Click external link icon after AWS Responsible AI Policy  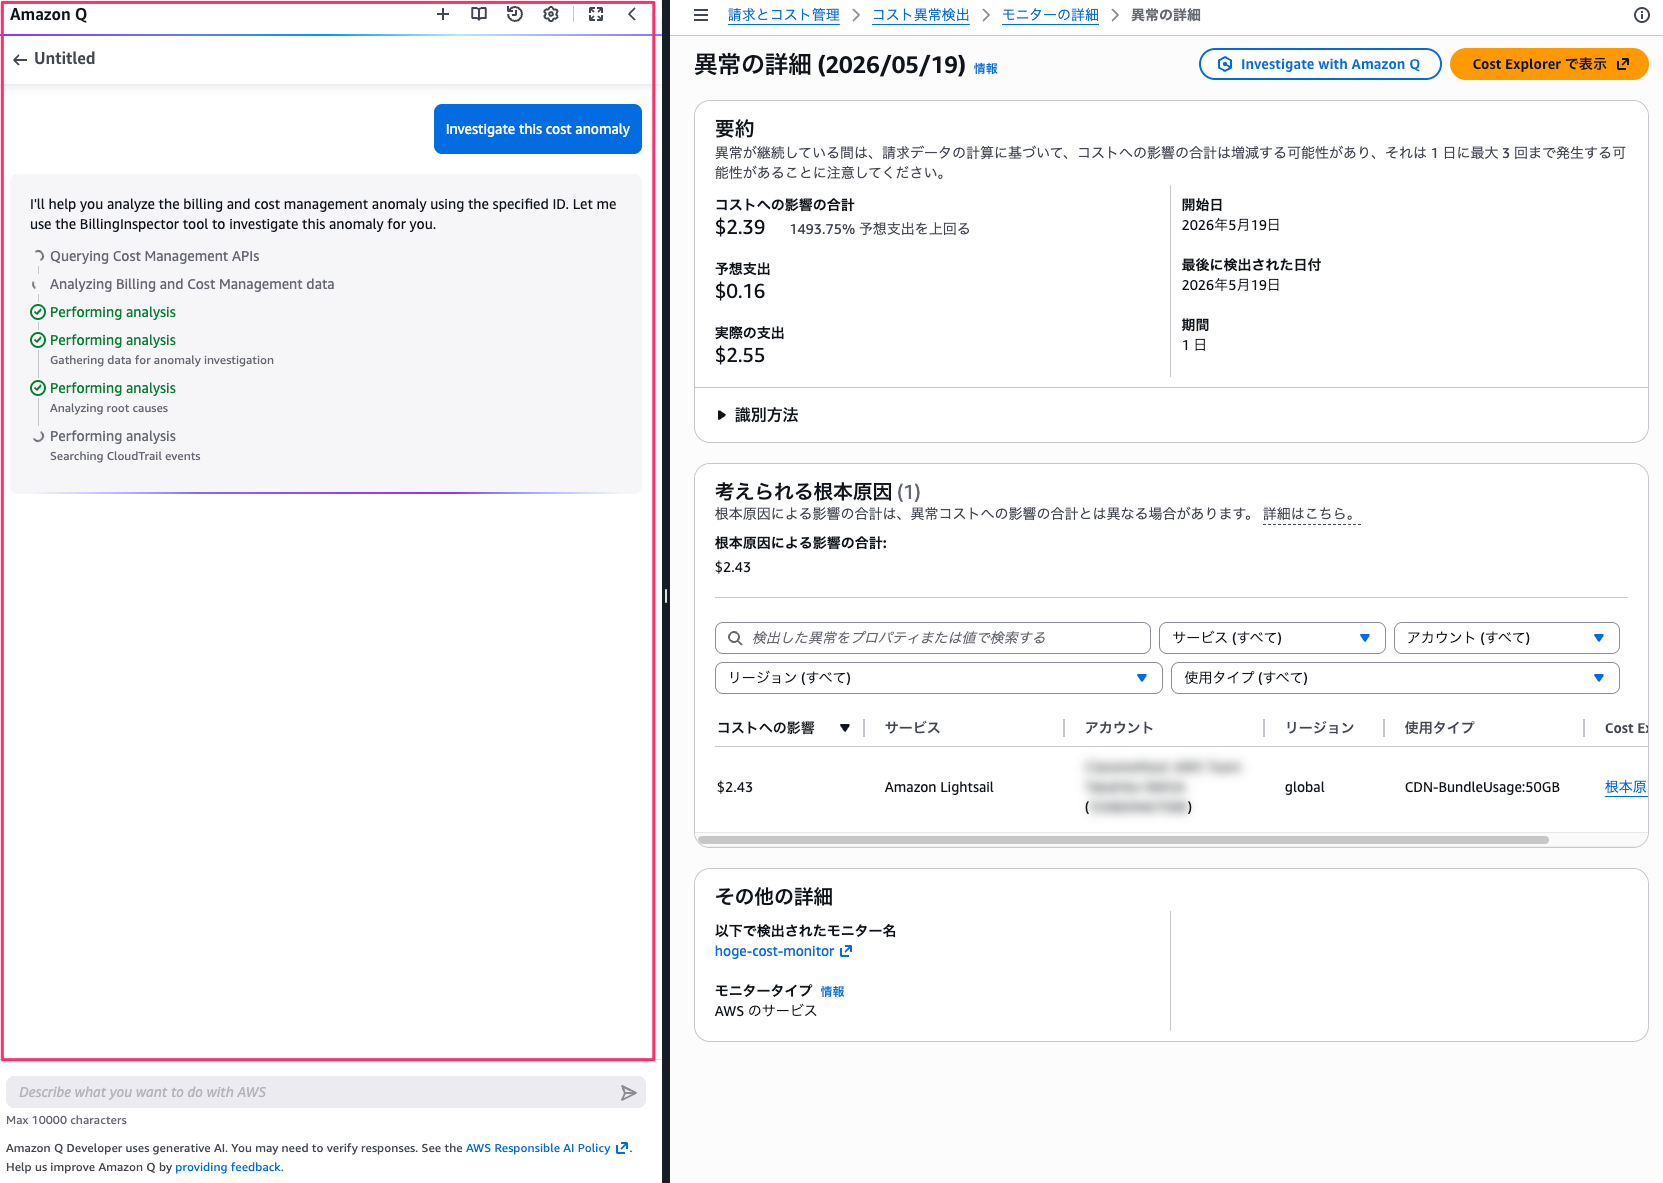[622, 1148]
